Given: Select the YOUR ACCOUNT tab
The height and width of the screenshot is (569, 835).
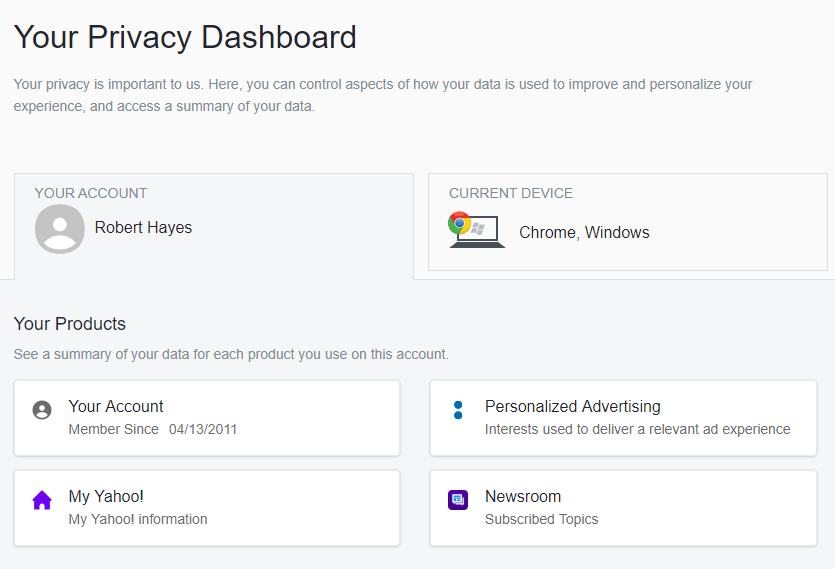Looking at the screenshot, I should click(214, 226).
